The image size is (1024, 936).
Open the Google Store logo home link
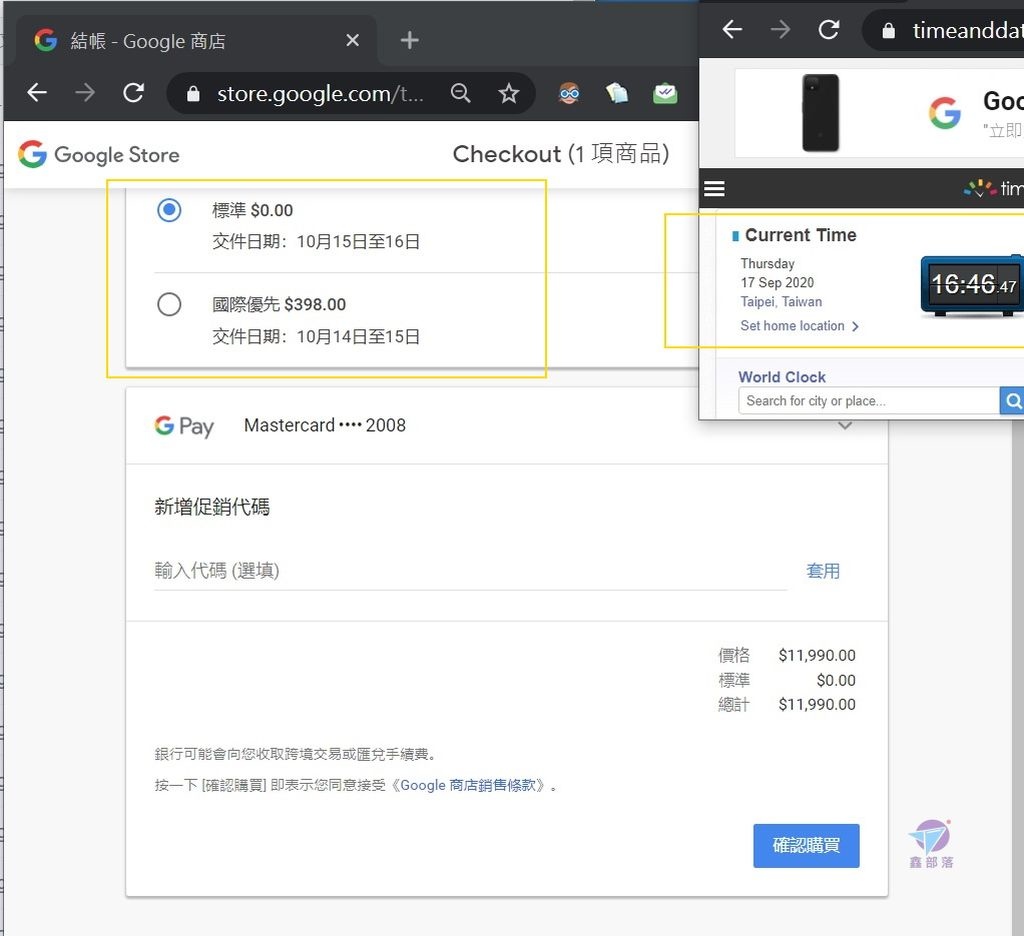tap(99, 155)
